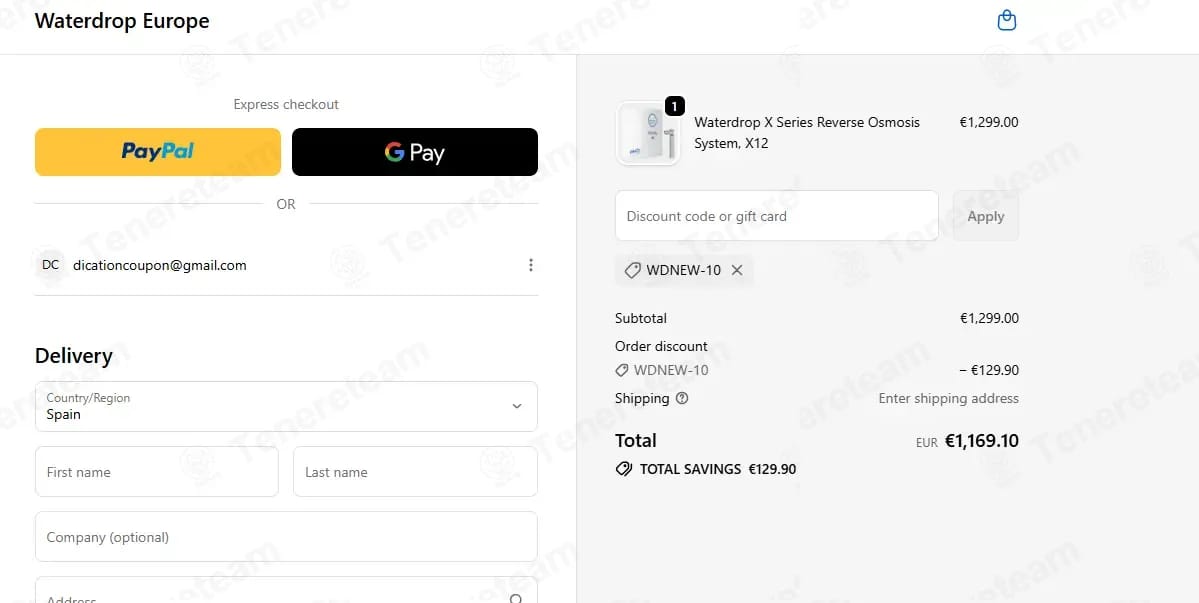
Task: Click the quantity badge on the product image
Action: click(674, 106)
